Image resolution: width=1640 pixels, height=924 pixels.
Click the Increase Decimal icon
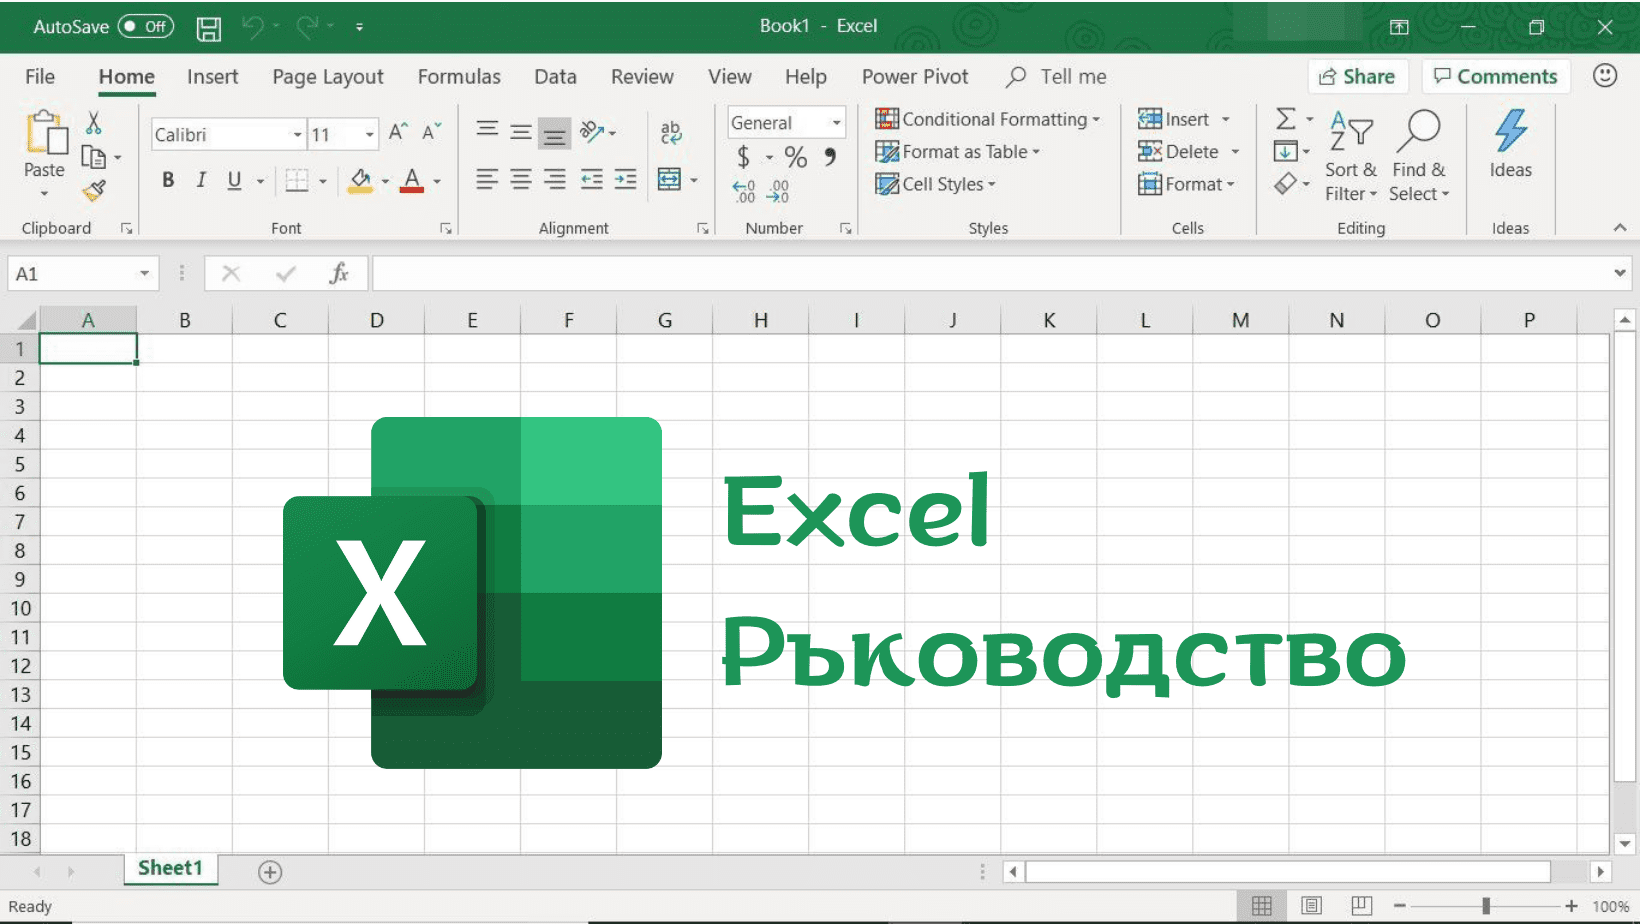click(x=743, y=190)
